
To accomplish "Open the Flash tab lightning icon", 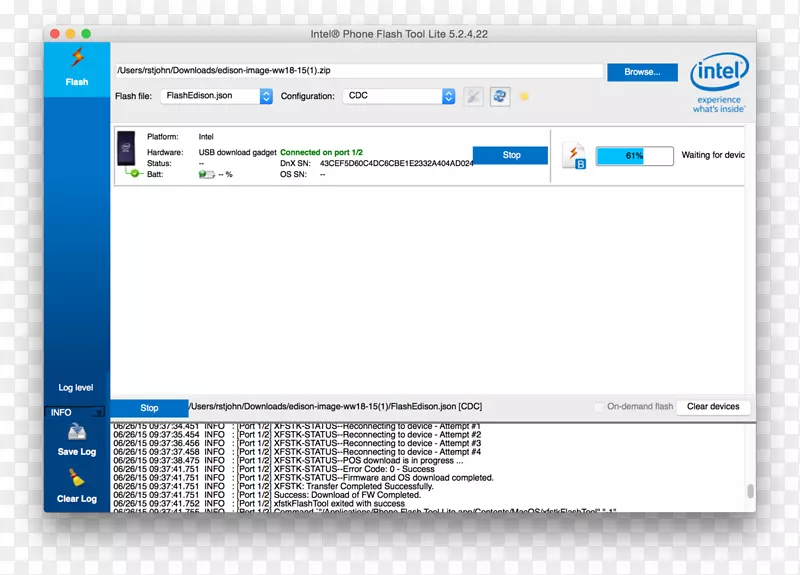I will coord(77,57).
